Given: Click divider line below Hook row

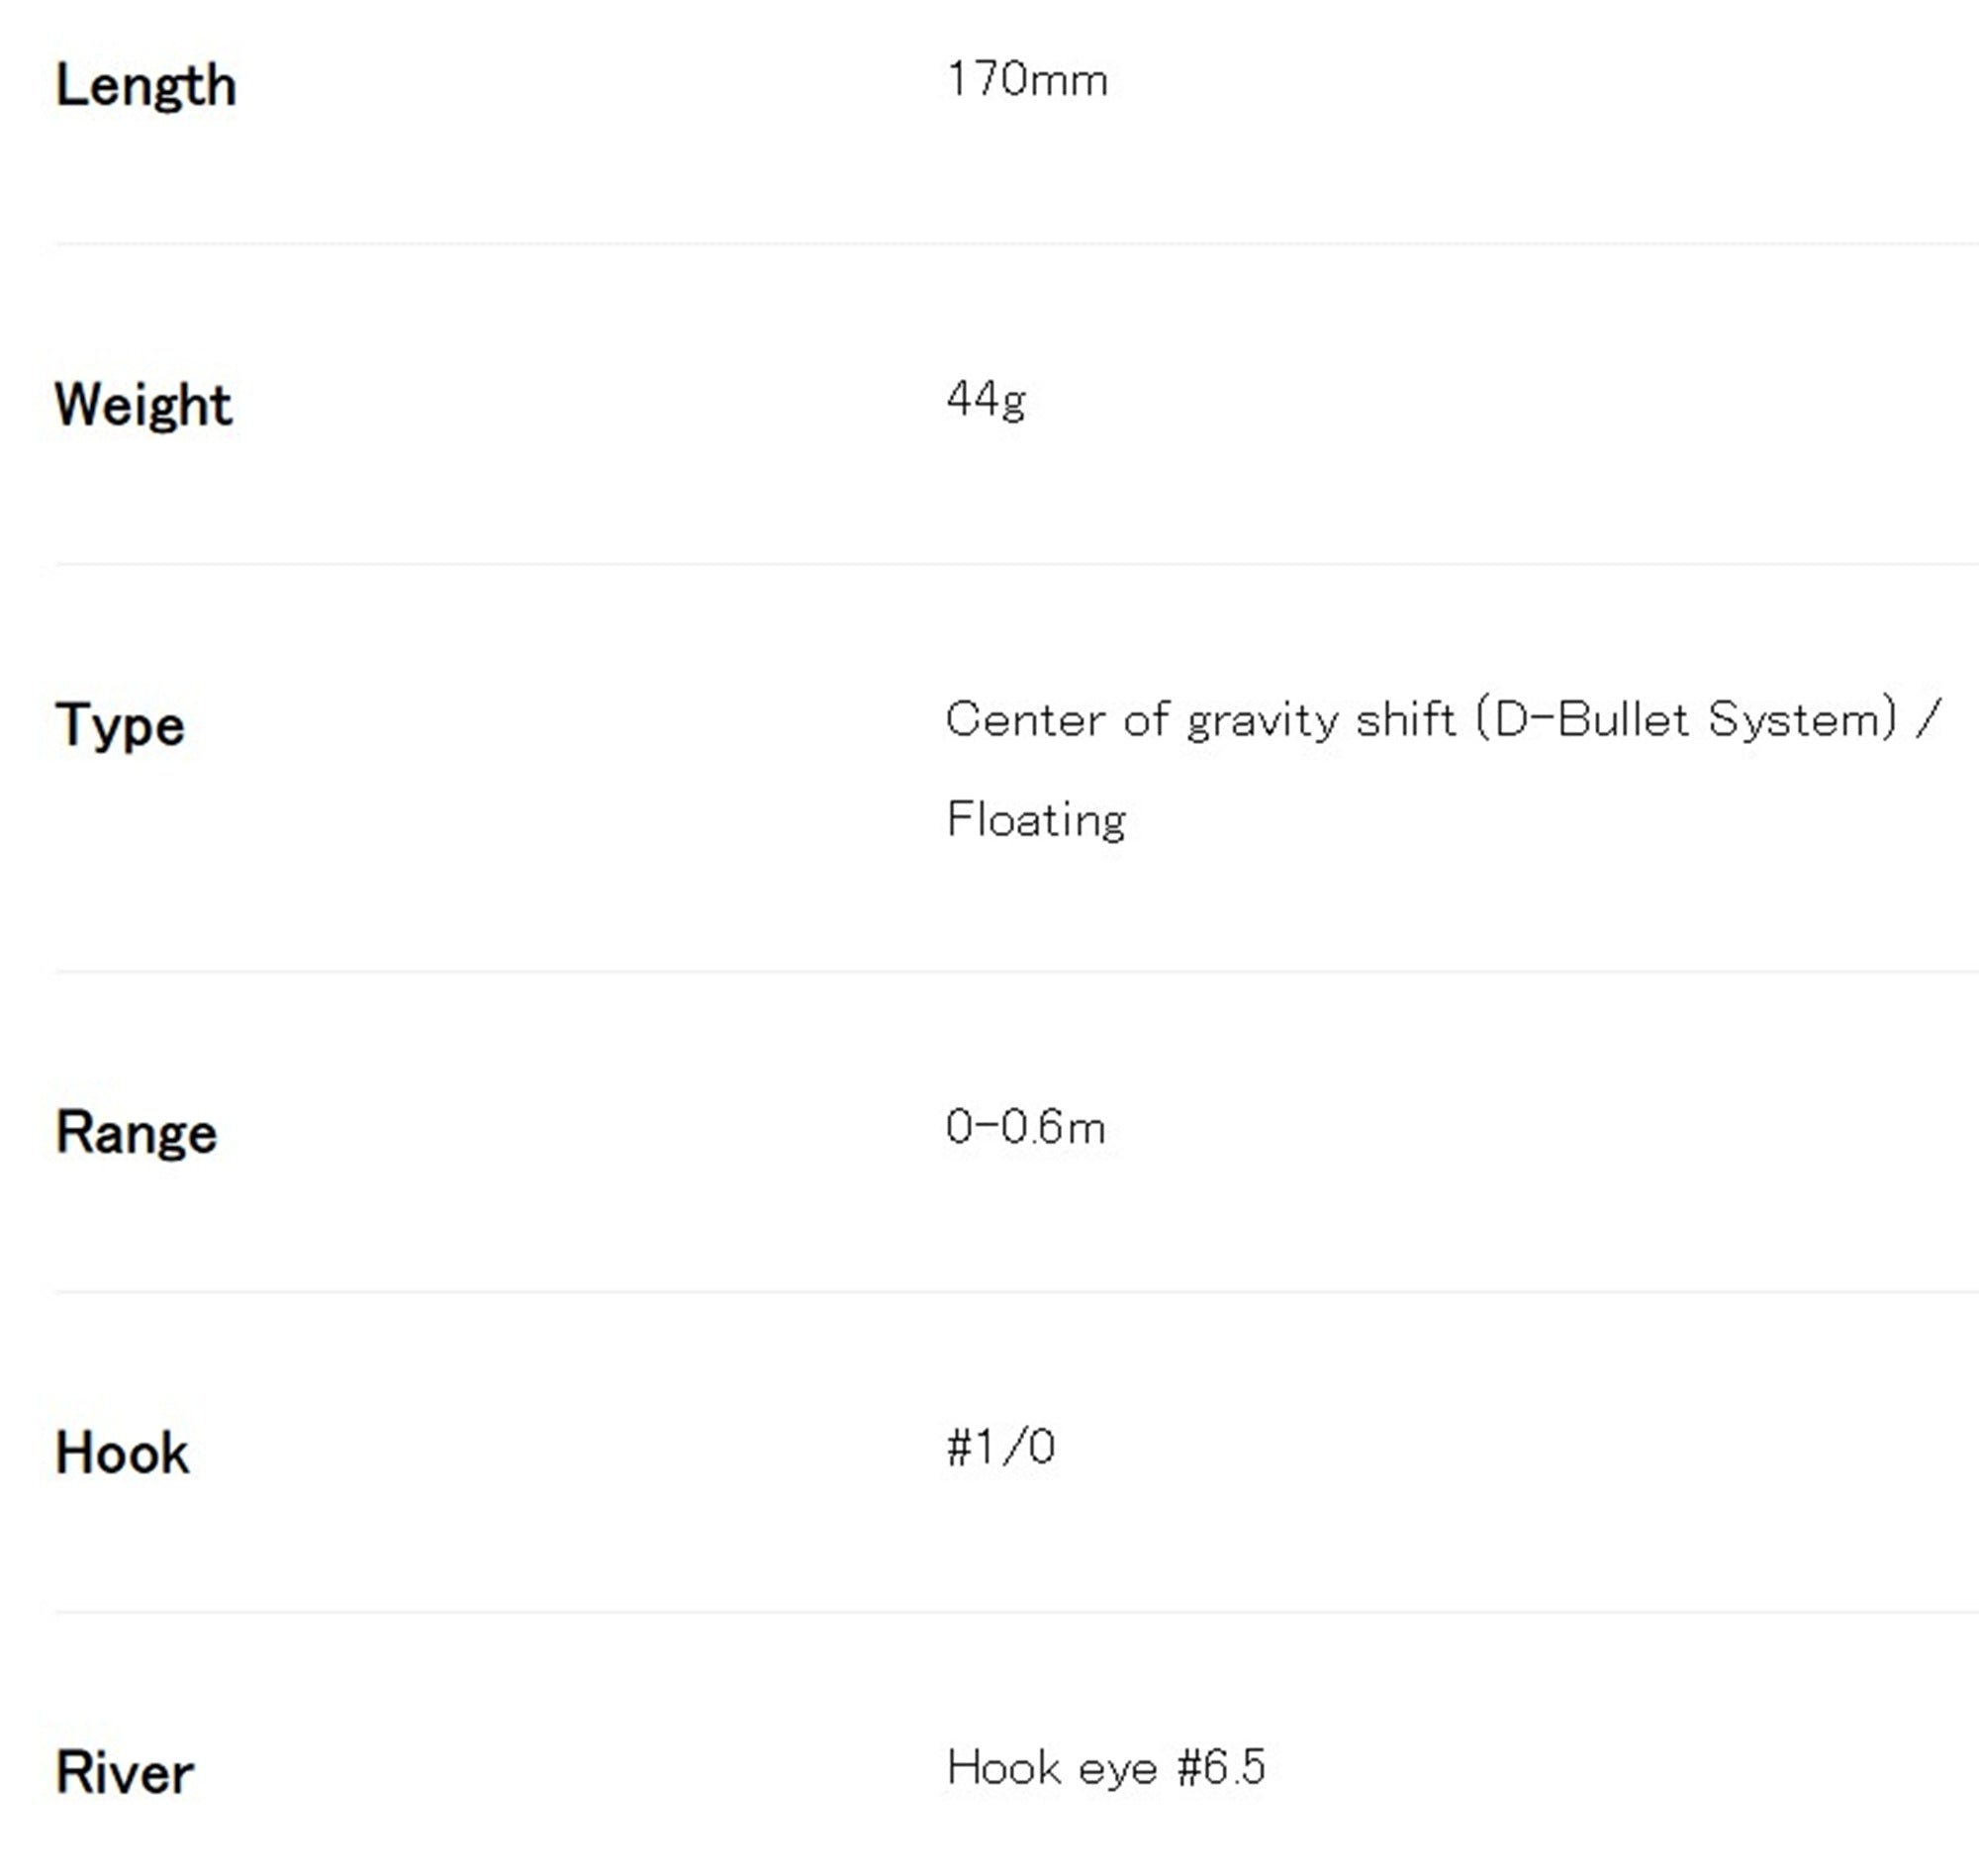Looking at the screenshot, I should click(x=1016, y=1612).
